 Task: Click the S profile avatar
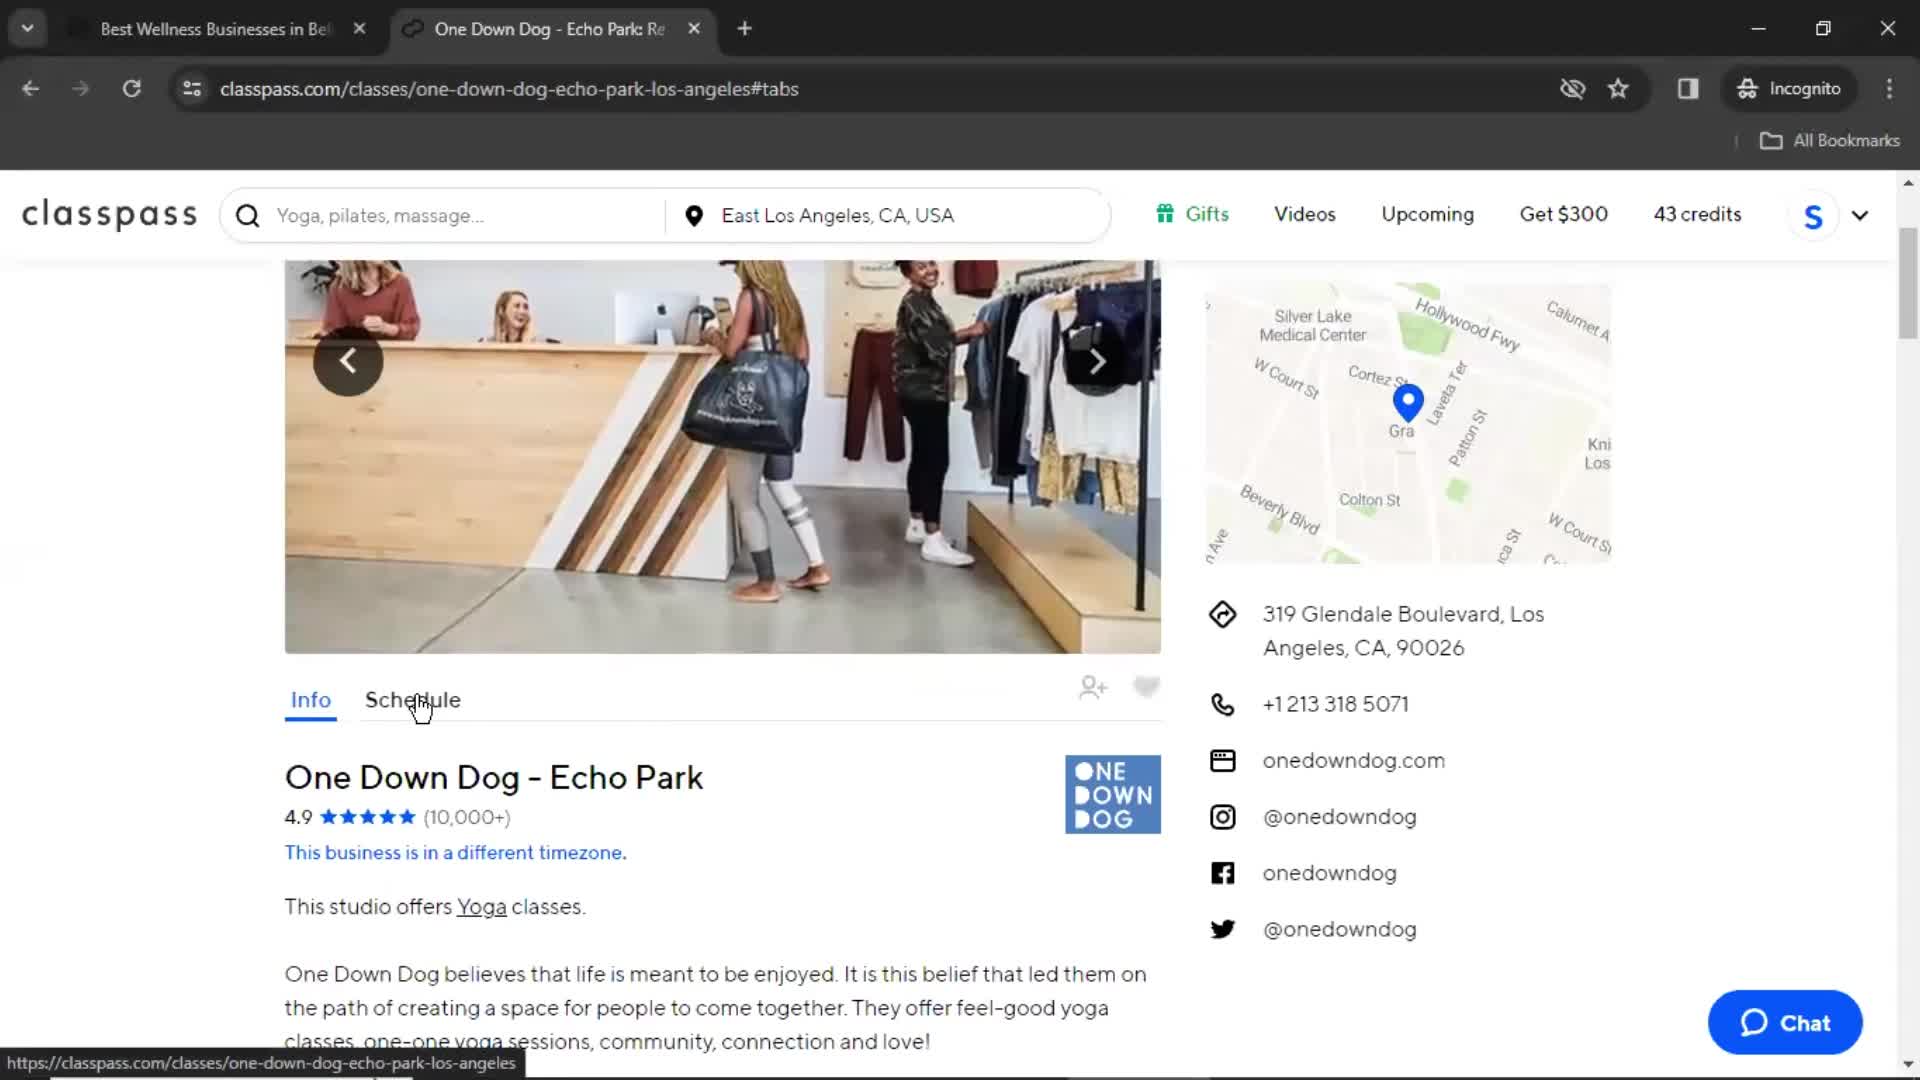coord(1813,216)
